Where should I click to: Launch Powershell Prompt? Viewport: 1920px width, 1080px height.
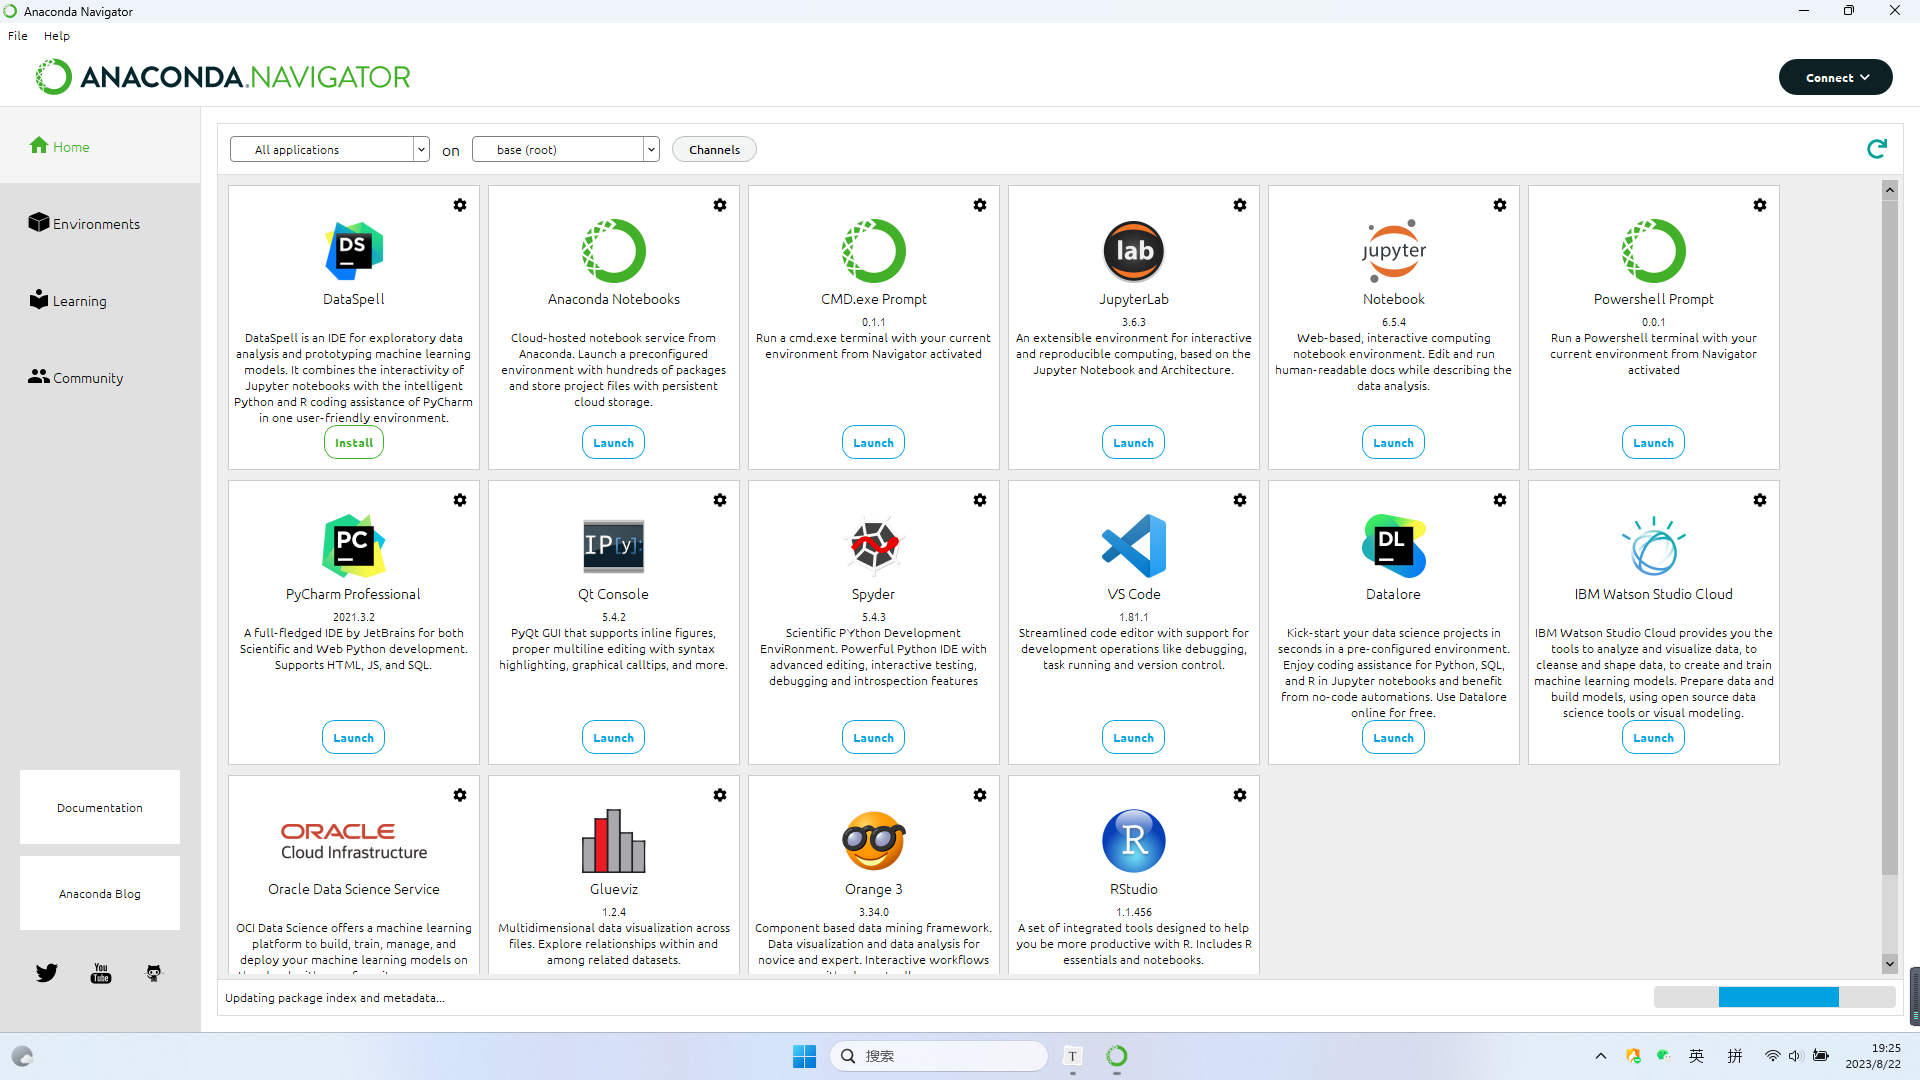coord(1654,443)
